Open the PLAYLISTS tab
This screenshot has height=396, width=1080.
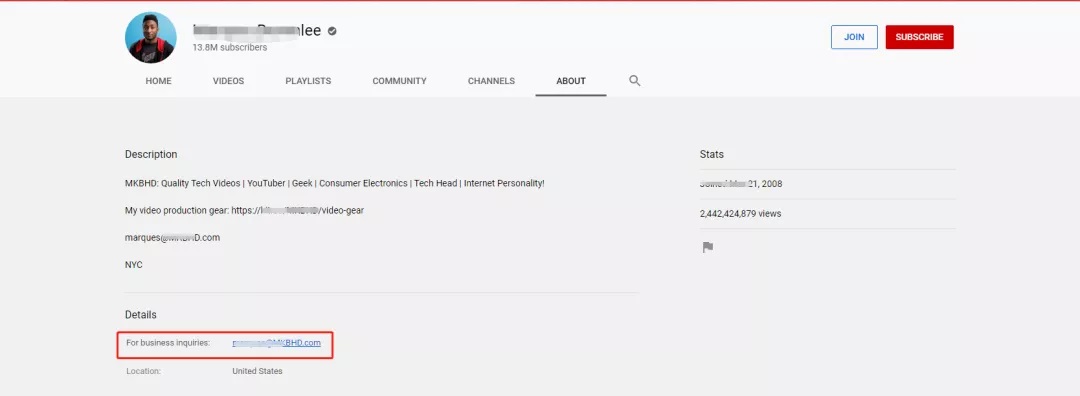309,81
